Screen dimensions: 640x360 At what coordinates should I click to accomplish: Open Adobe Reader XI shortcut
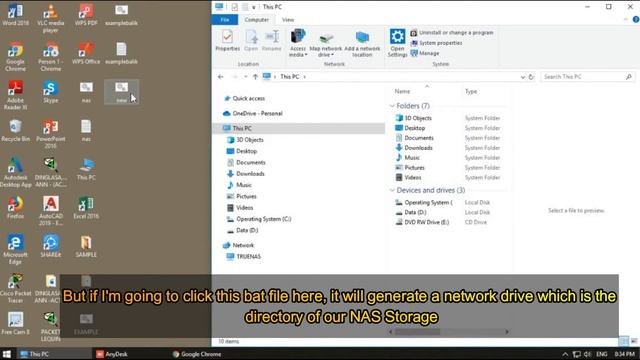coord(16,95)
